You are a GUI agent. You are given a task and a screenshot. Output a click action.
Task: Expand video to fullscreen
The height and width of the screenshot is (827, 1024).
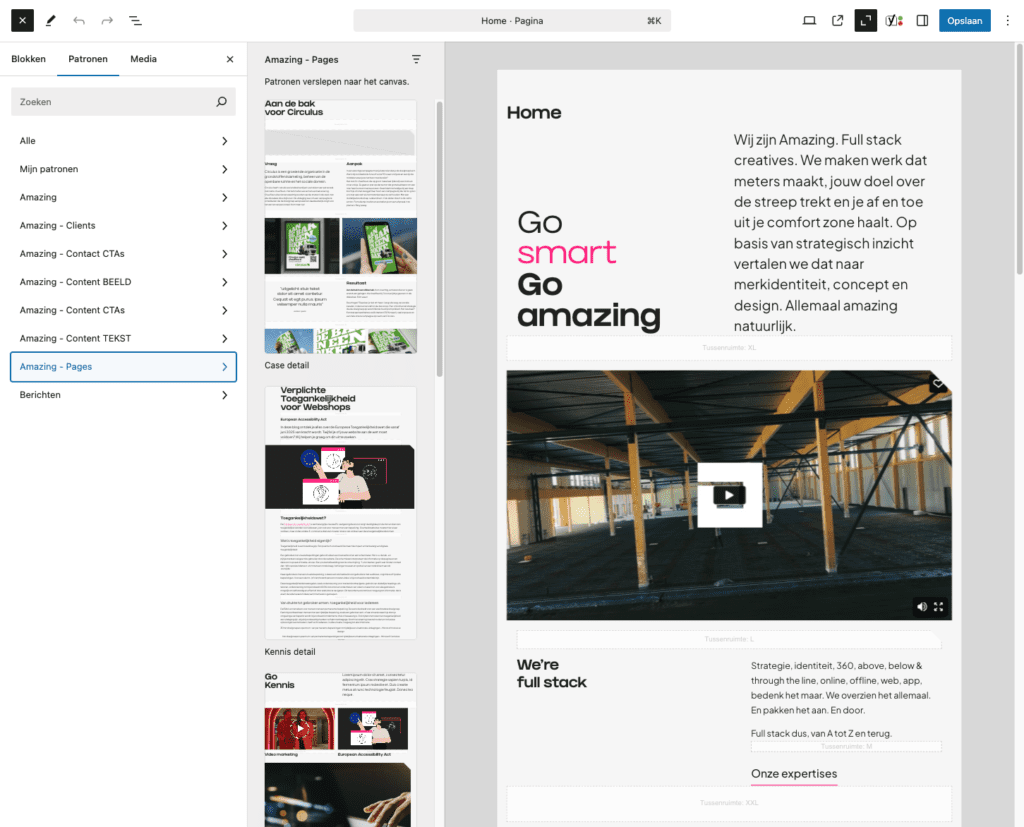click(x=938, y=607)
